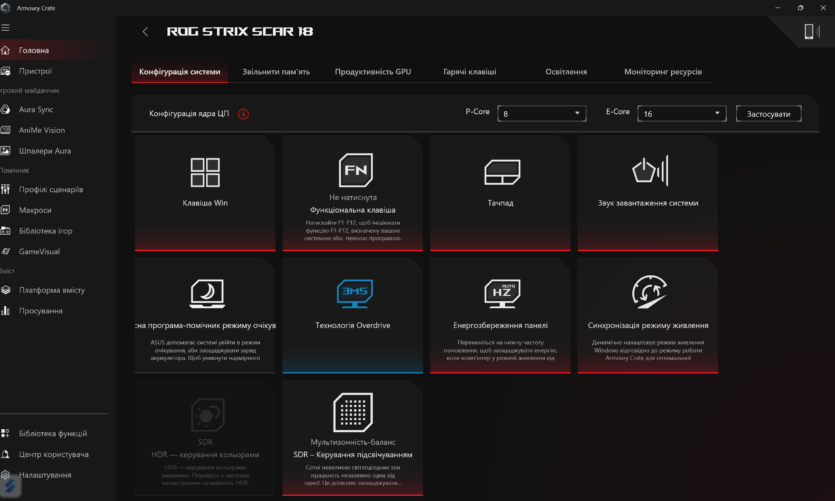Toggle Звук завантаження системи tile
This screenshot has width=835, height=501.
648,193
